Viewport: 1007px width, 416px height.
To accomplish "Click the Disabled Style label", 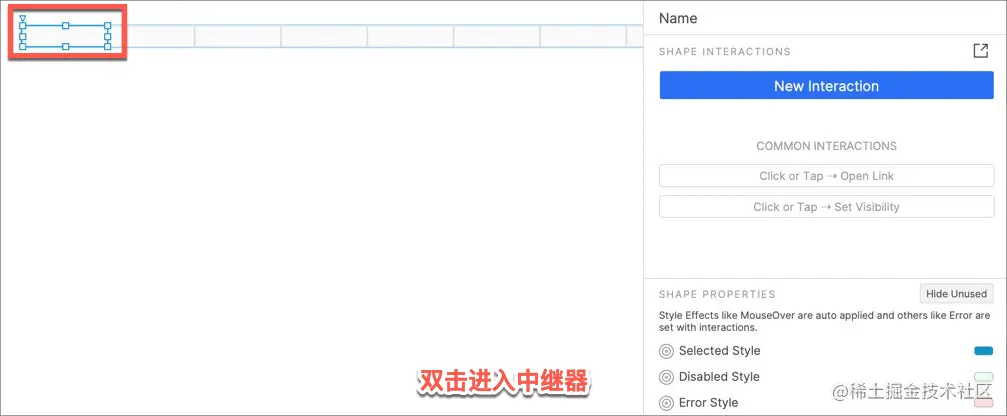I will pos(719,377).
